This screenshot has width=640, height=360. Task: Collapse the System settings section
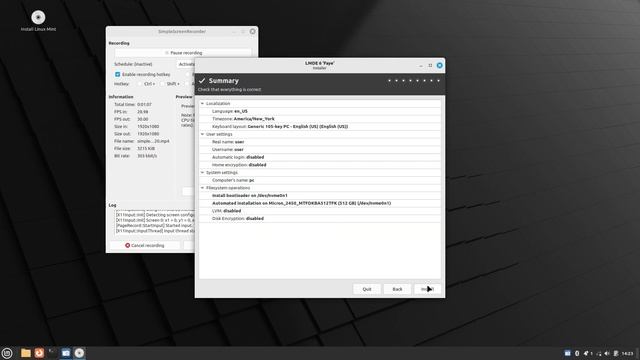(202, 173)
